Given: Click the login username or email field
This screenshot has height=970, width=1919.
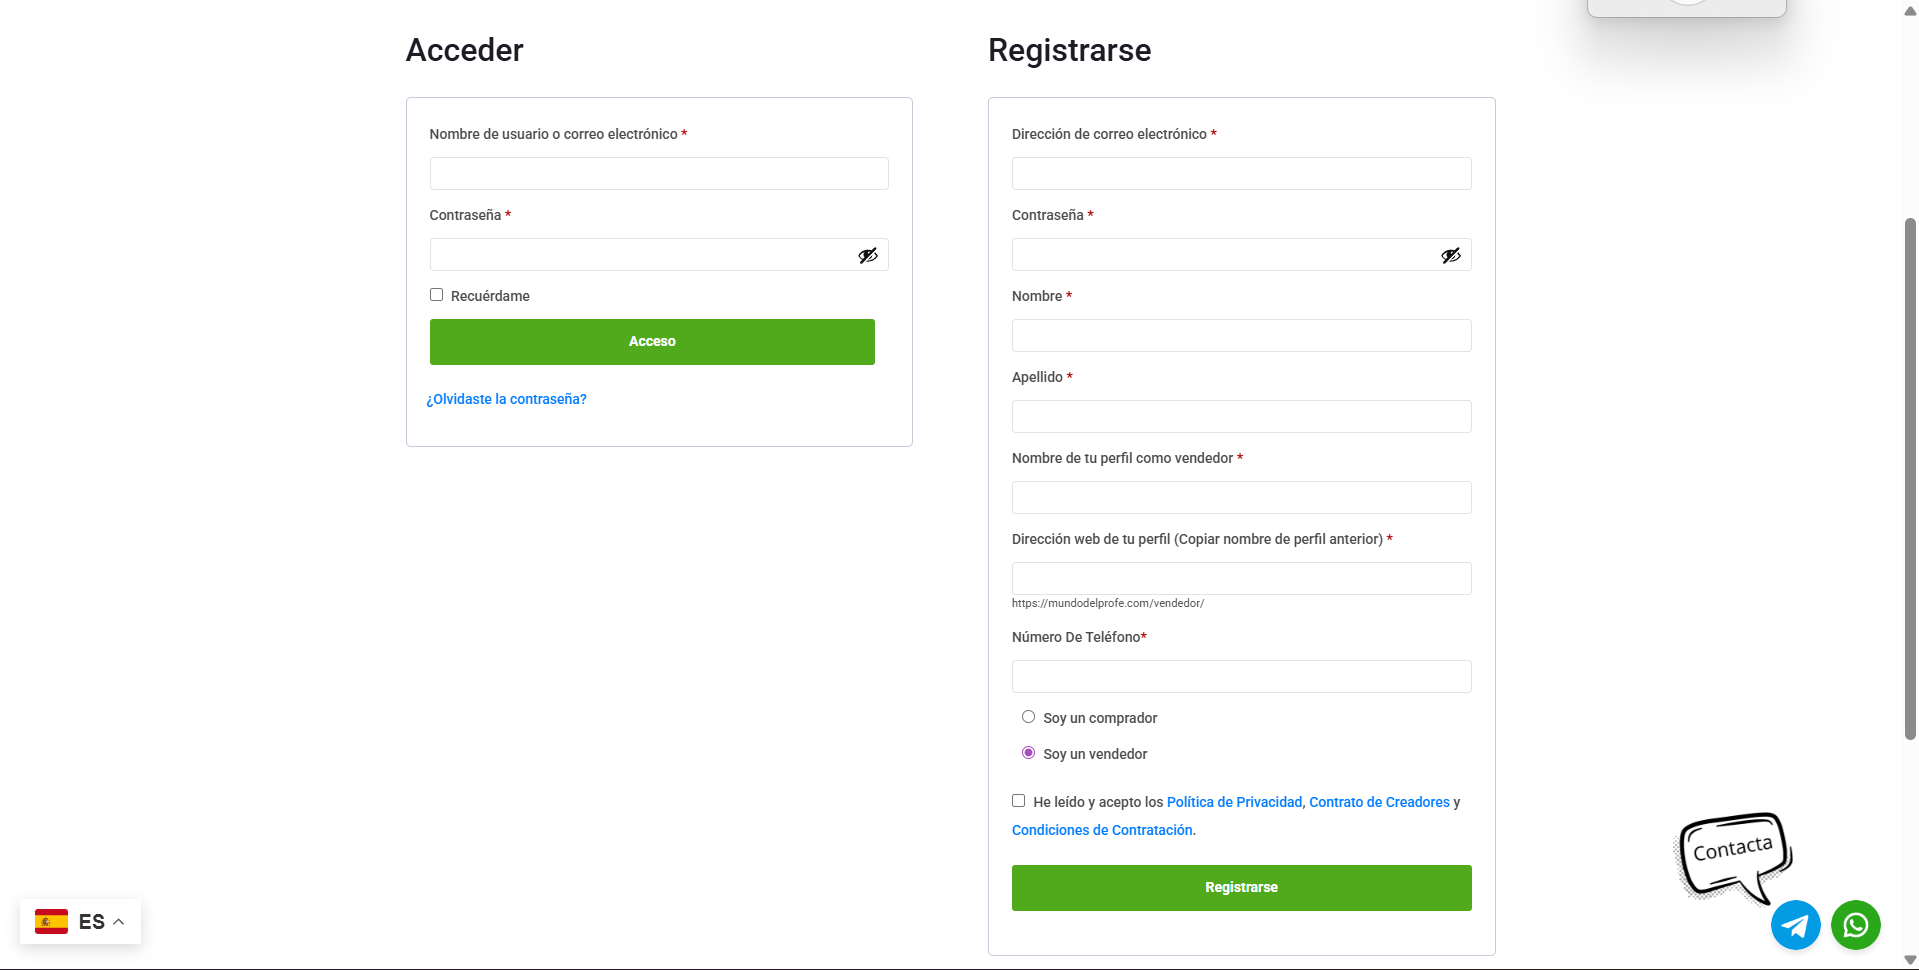Looking at the screenshot, I should (659, 174).
